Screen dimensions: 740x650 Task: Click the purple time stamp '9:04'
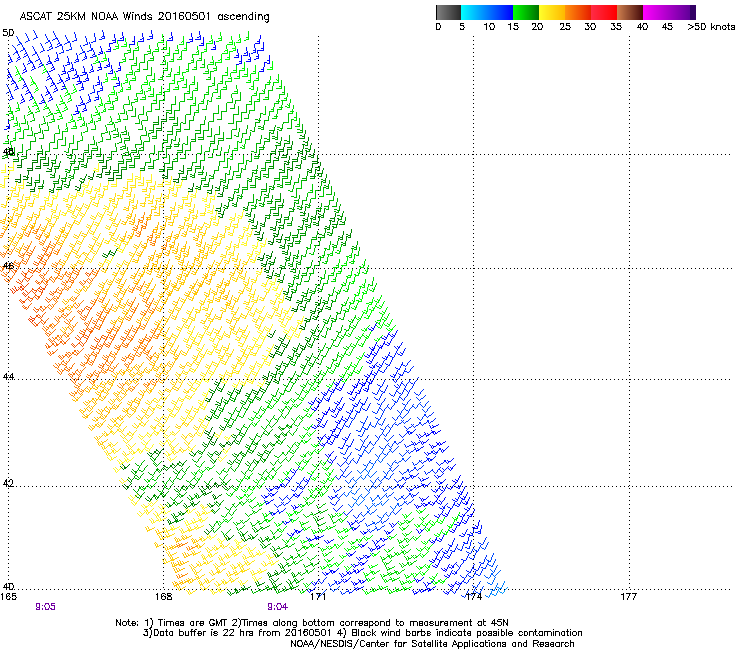[278, 607]
